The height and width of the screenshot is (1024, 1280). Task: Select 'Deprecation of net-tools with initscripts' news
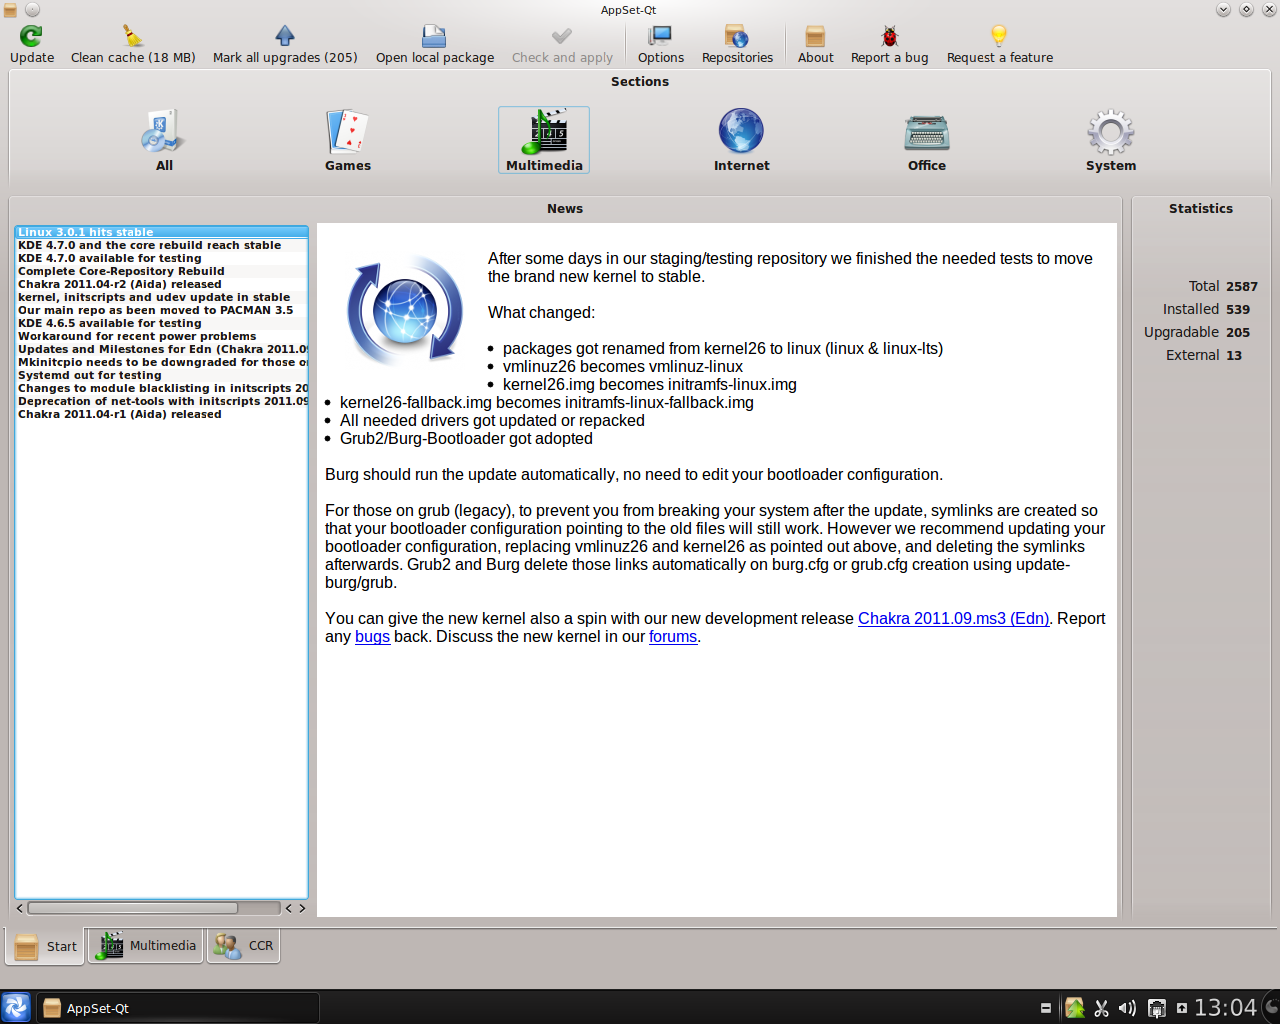pos(161,401)
